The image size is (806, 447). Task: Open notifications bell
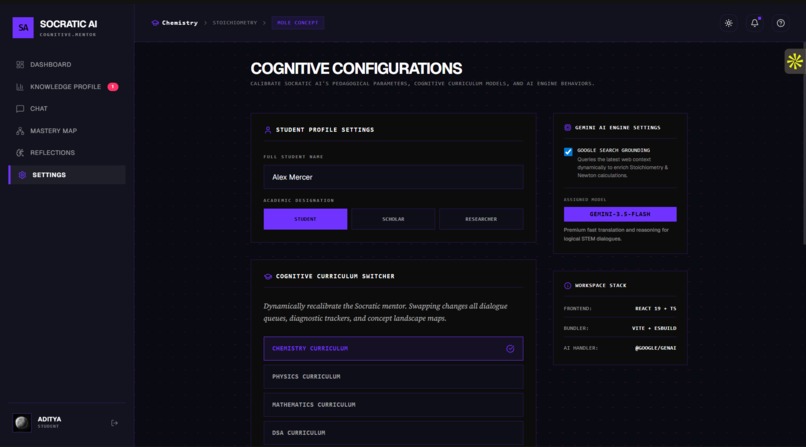[755, 23]
